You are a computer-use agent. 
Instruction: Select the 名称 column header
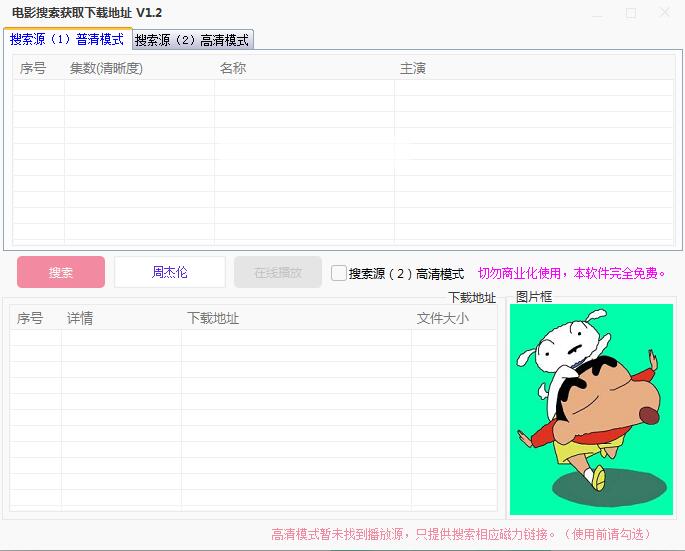tap(233, 68)
